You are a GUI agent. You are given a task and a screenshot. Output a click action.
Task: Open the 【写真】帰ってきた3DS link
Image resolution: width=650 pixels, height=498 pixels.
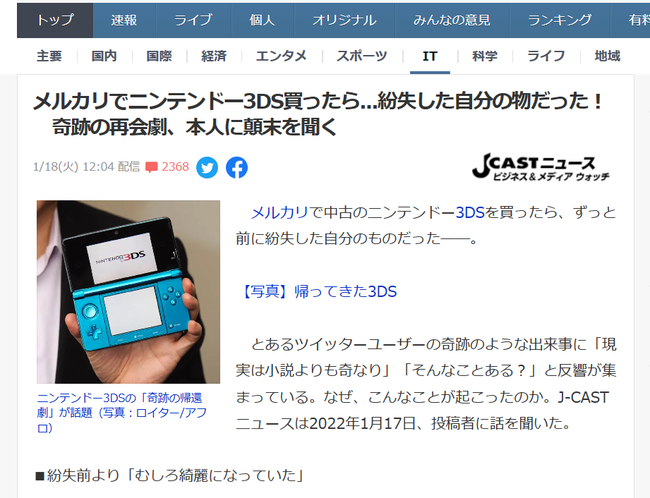pyautogui.click(x=318, y=292)
